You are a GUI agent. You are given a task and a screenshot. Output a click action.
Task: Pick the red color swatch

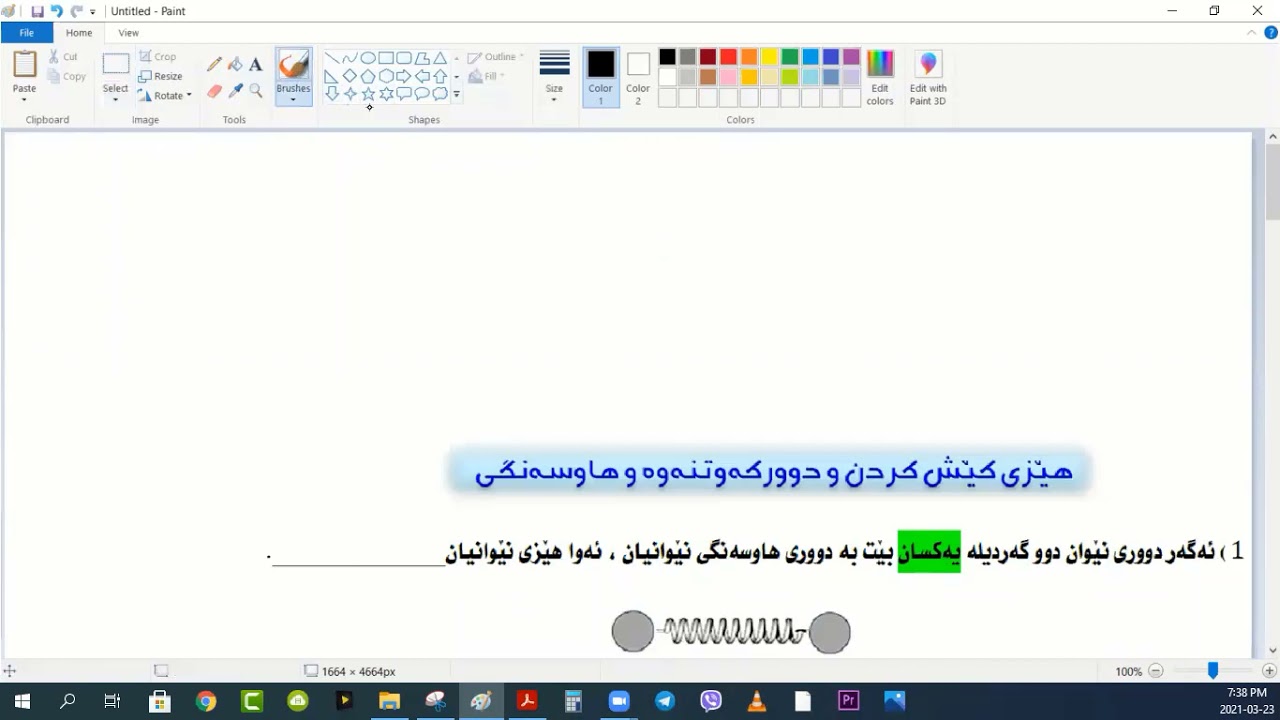click(728, 57)
